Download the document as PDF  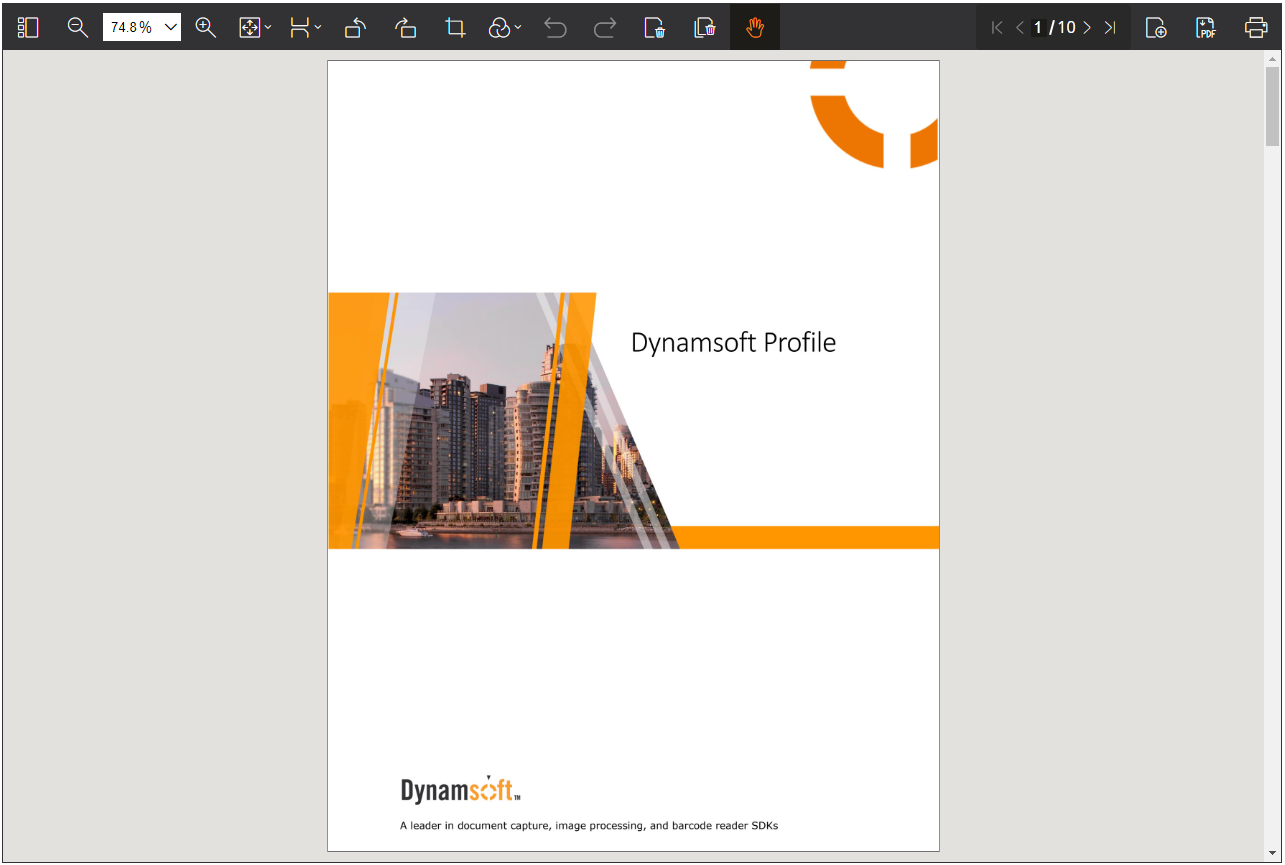point(1206,28)
